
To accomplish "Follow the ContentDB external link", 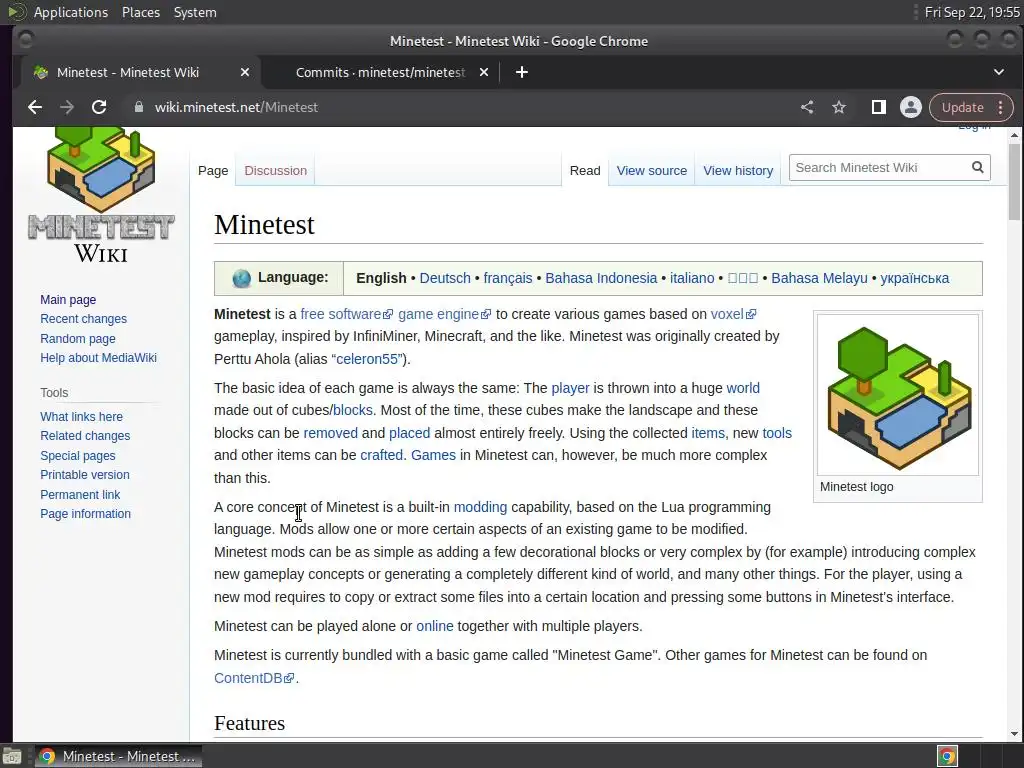I will pyautogui.click(x=254, y=679).
